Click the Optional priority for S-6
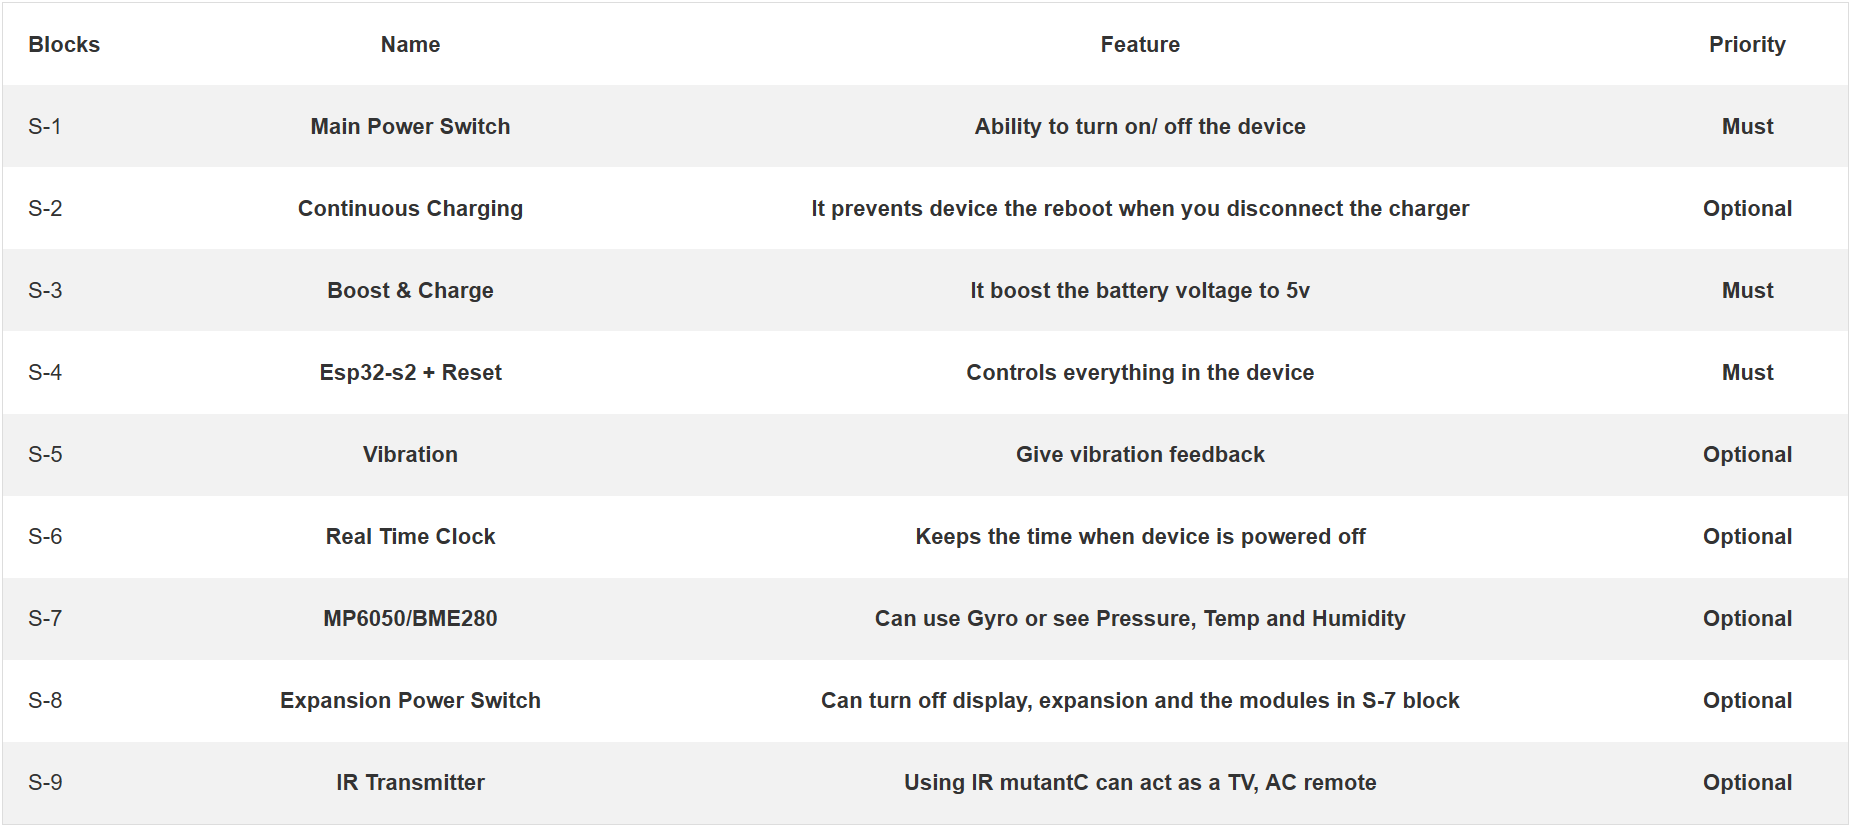Image resolution: width=1852 pixels, height=827 pixels. click(1746, 537)
